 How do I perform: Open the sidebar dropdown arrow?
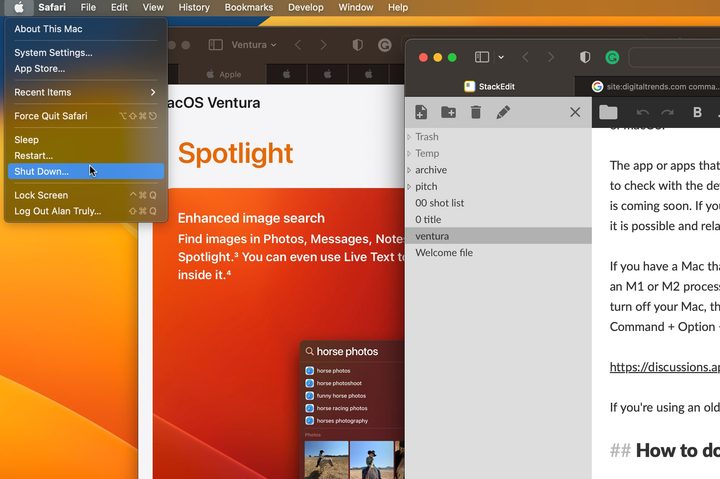[501, 57]
